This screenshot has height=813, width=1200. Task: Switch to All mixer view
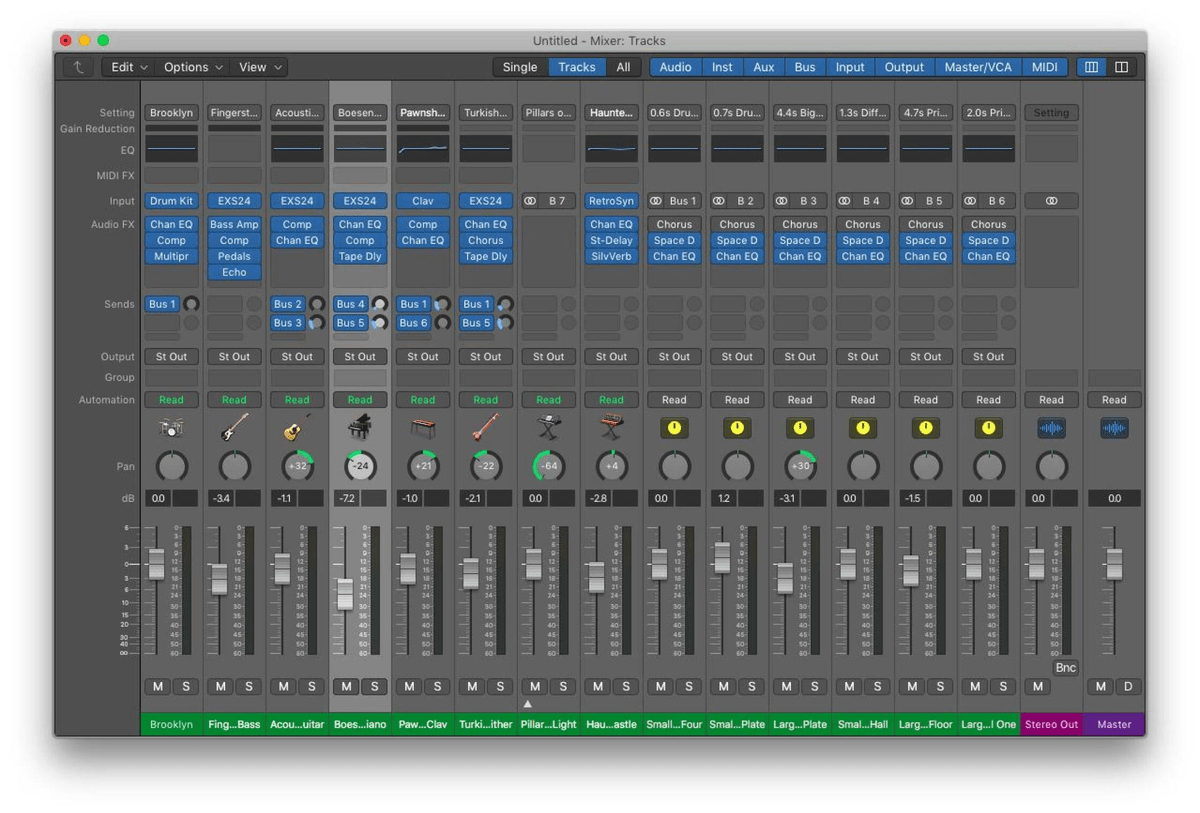(x=623, y=67)
